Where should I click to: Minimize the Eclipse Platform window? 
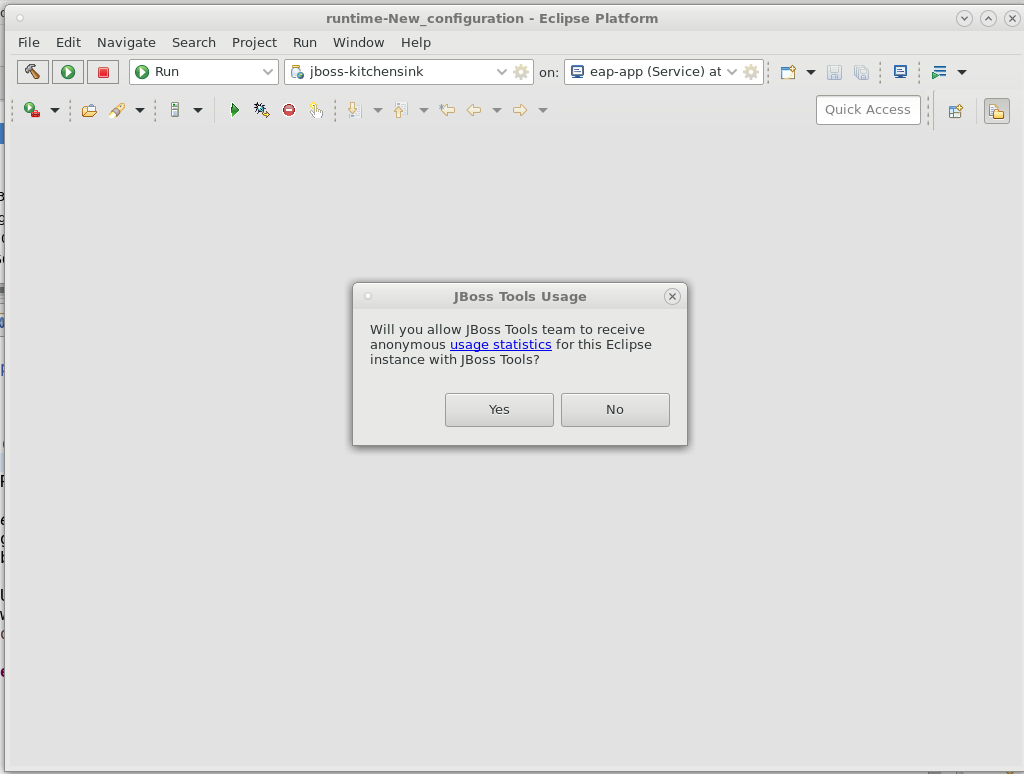[964, 18]
